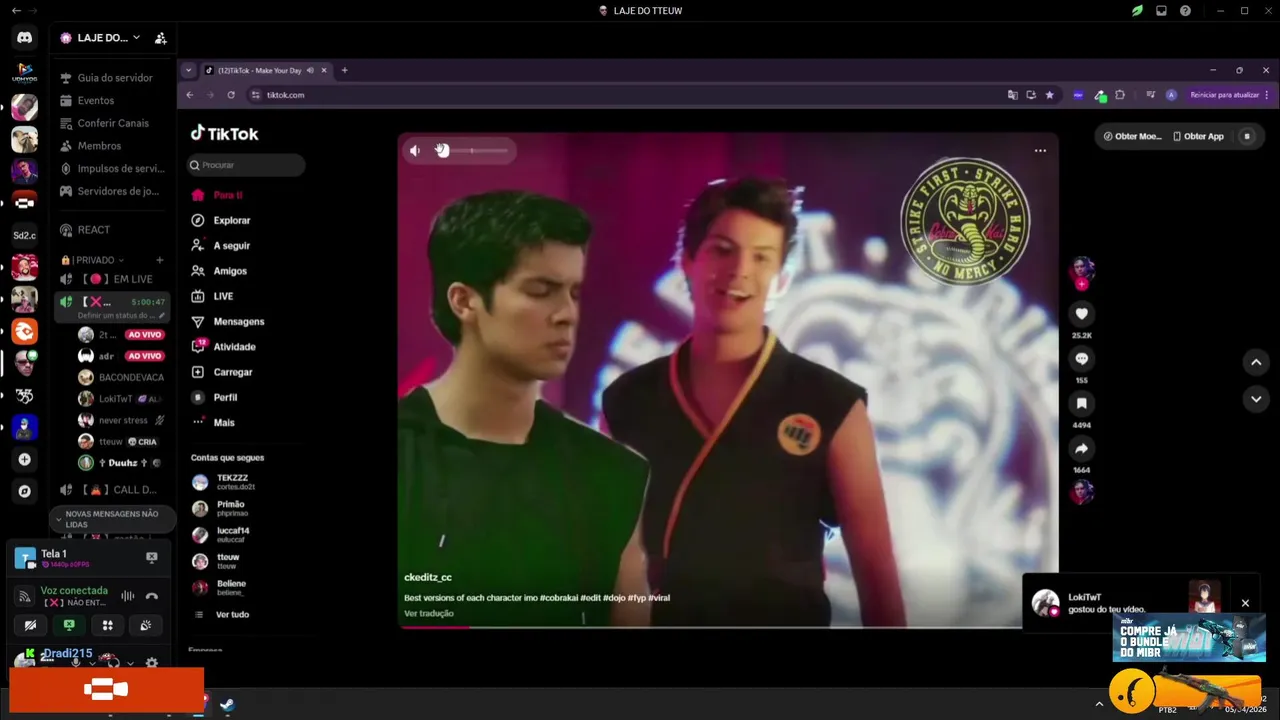Follow creator with the plus badge

pyautogui.click(x=1081, y=284)
